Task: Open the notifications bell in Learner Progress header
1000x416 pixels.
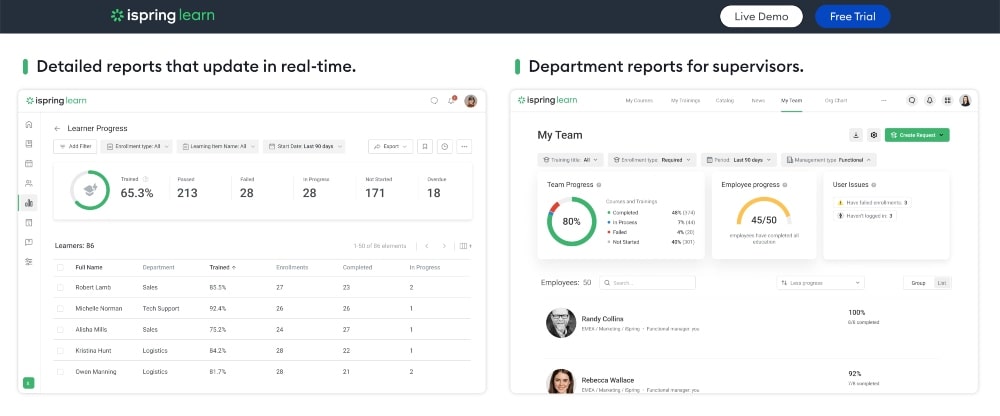Action: [x=452, y=100]
